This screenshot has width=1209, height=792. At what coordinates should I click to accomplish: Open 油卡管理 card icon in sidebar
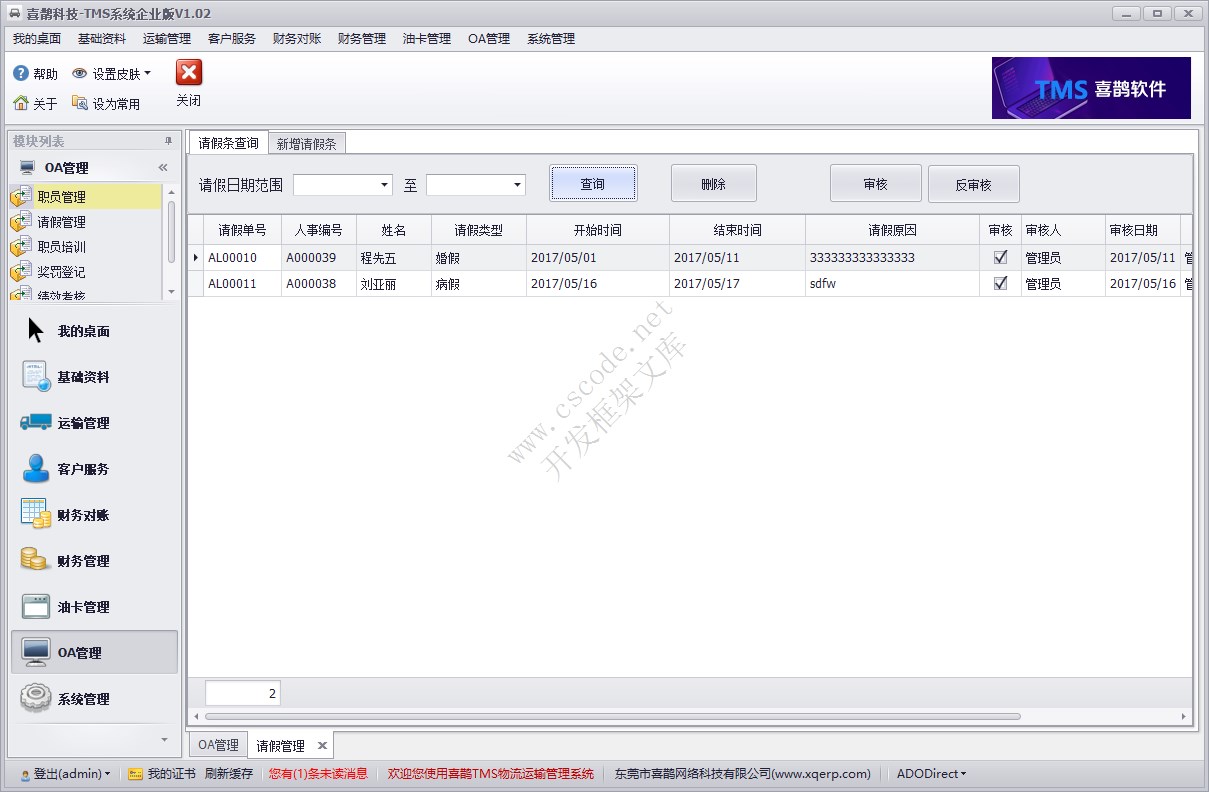pos(36,606)
